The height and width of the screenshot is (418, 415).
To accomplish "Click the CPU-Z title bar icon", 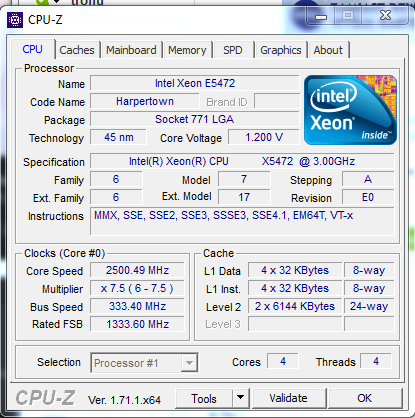I will (15, 20).
